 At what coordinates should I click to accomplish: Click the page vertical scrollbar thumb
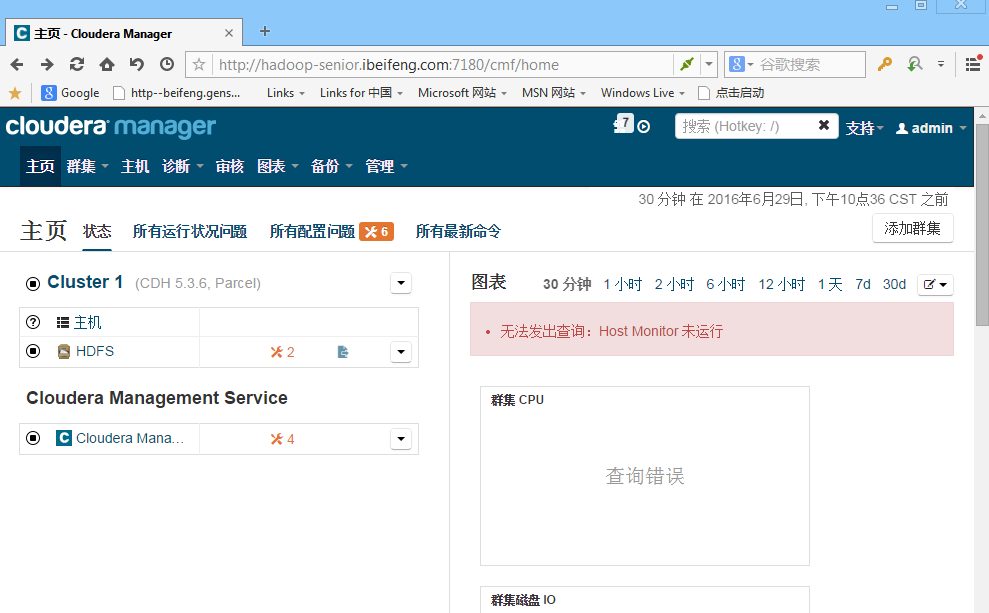[x=982, y=225]
